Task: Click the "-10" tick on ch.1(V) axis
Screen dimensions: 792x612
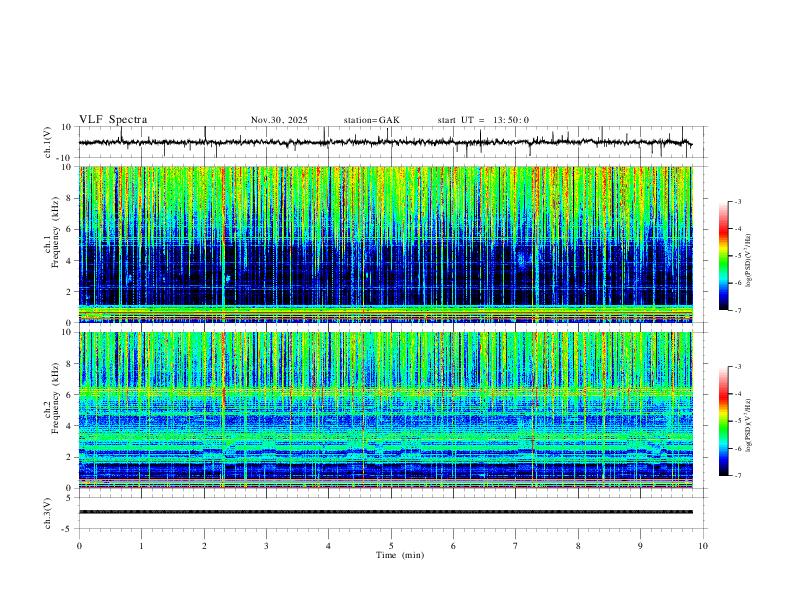Action: pos(66,158)
